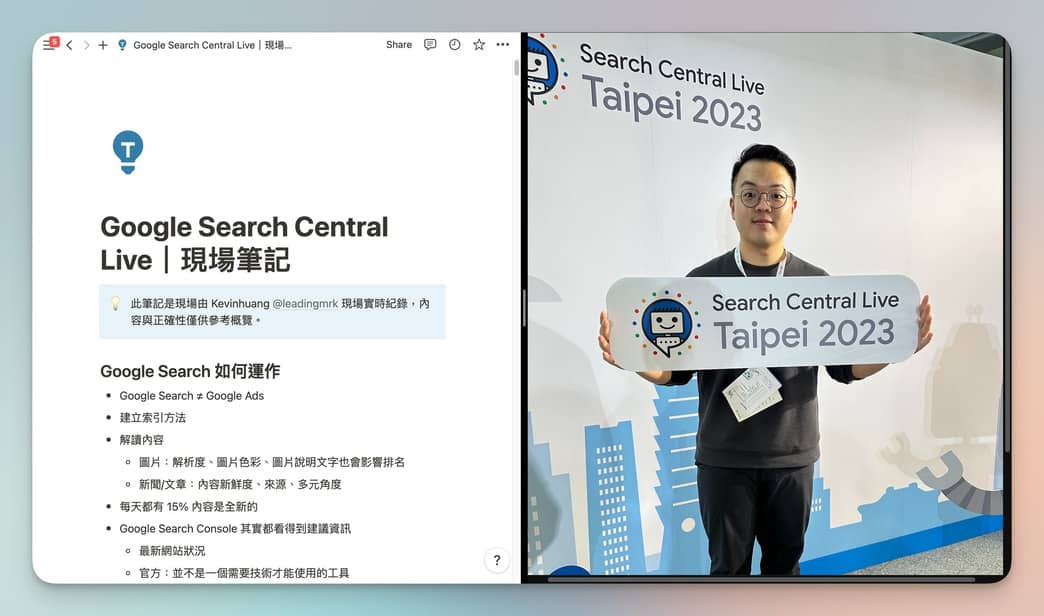1044x616 pixels.
Task: Open the help question mark button
Action: [497, 561]
